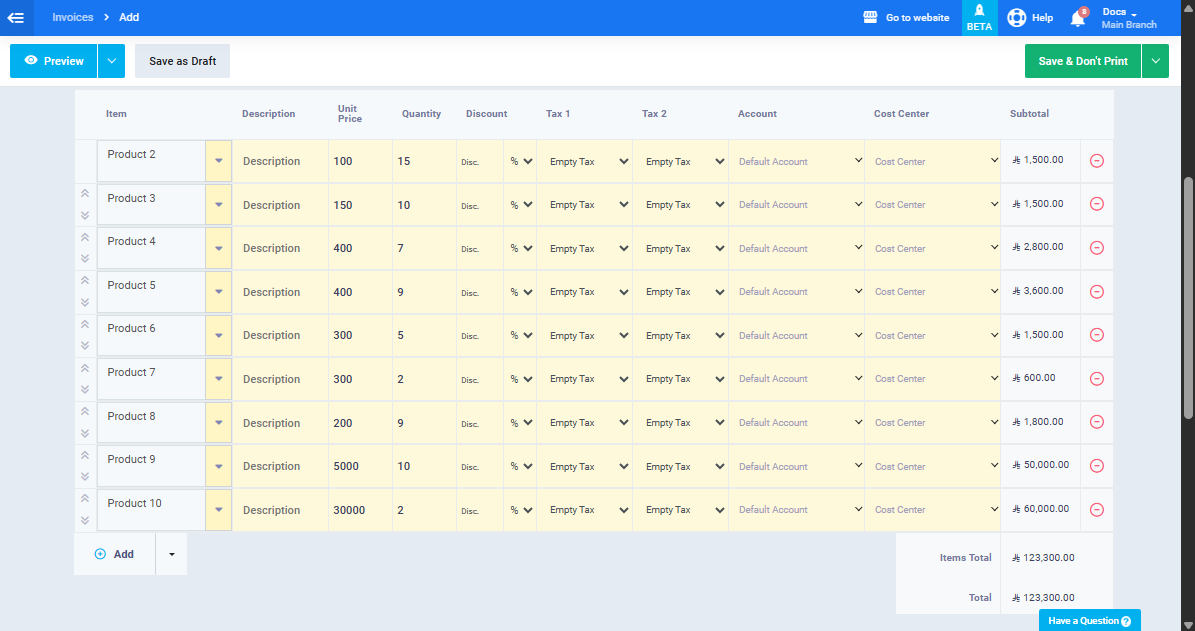
Task: Expand the Save & Don't Print options arrow
Action: pos(1155,61)
